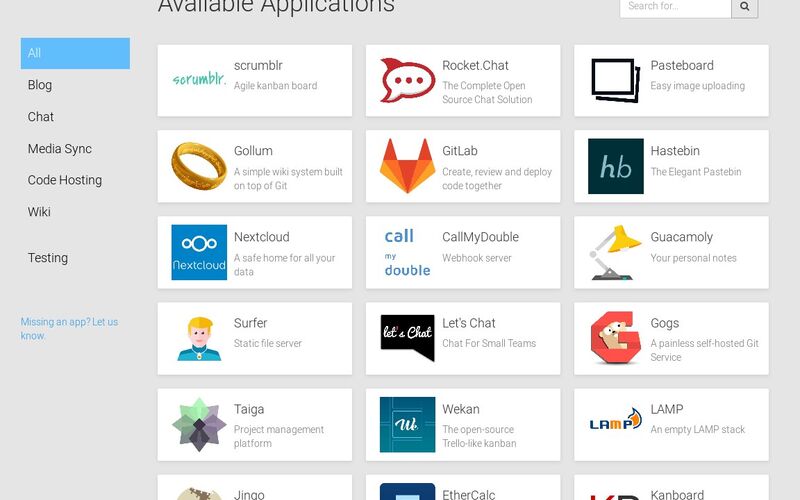Click the EtherCalc app title
The image size is (800, 500).
pyautogui.click(x=468, y=494)
